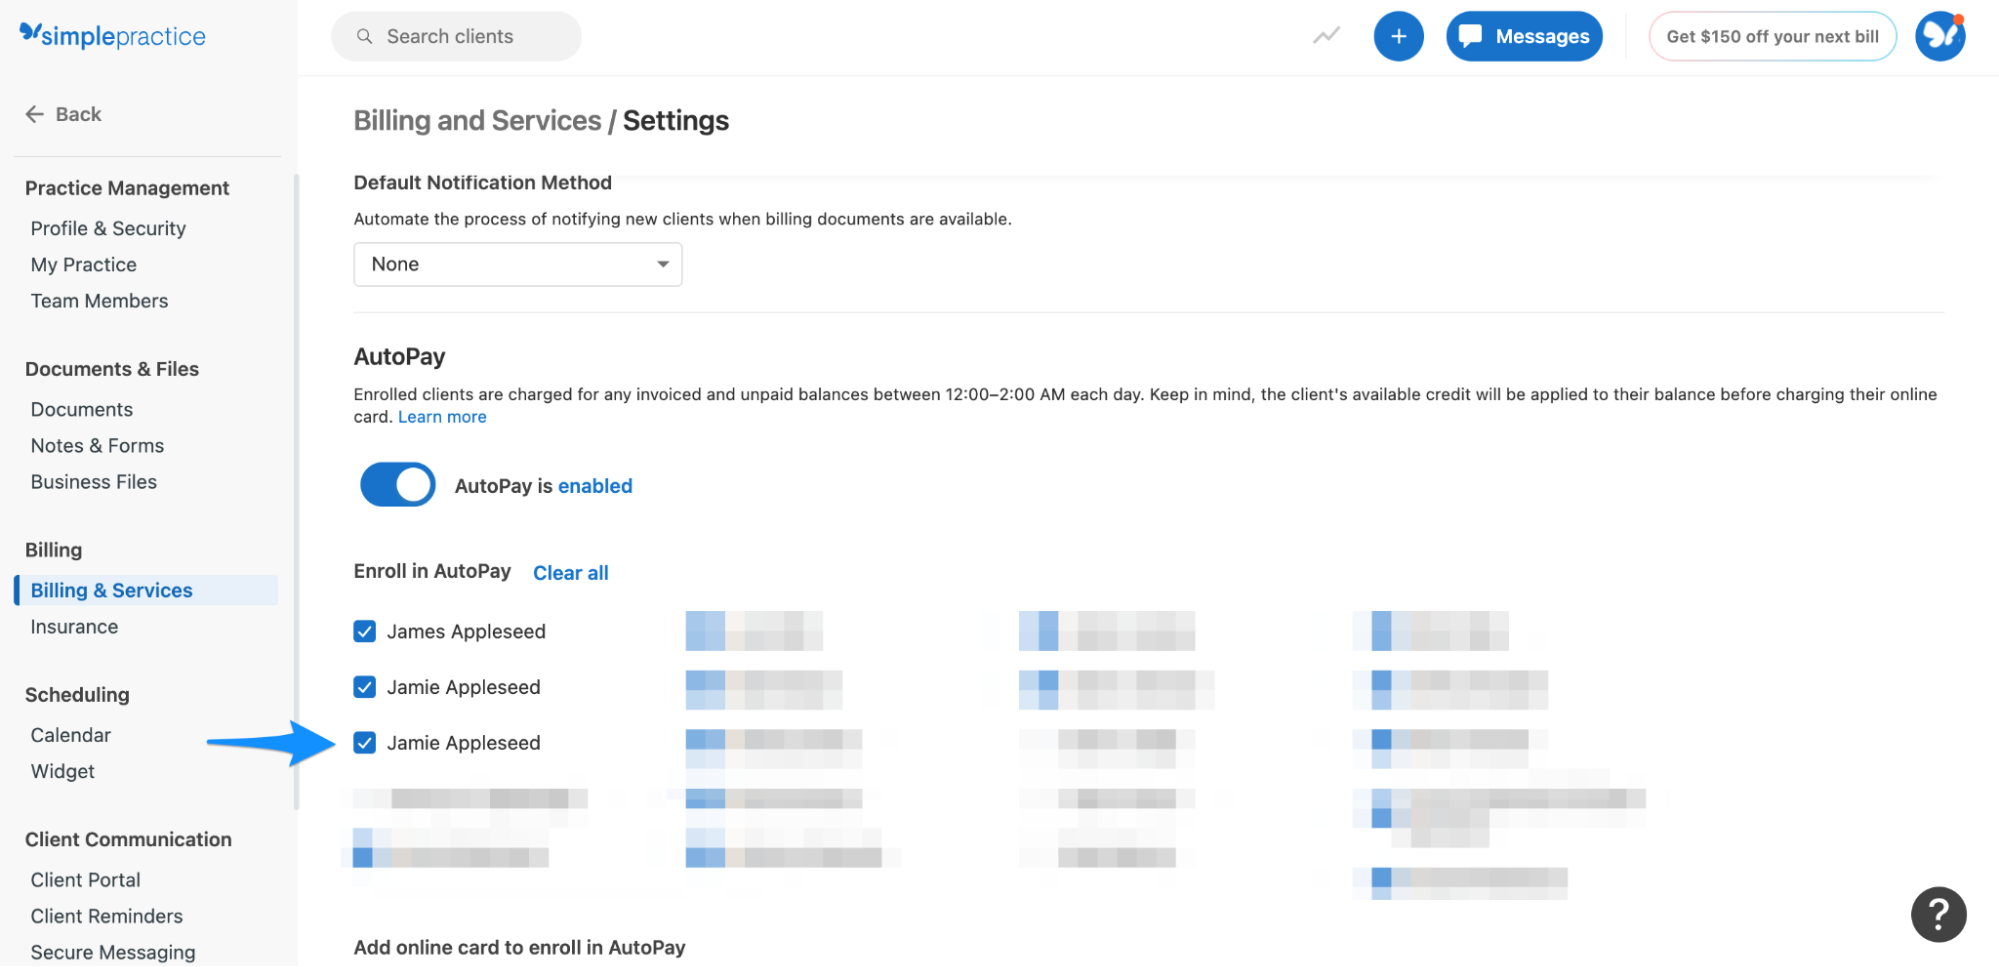Click Clear all to deselect enrolled clients
The height and width of the screenshot is (967, 1999).
click(570, 572)
